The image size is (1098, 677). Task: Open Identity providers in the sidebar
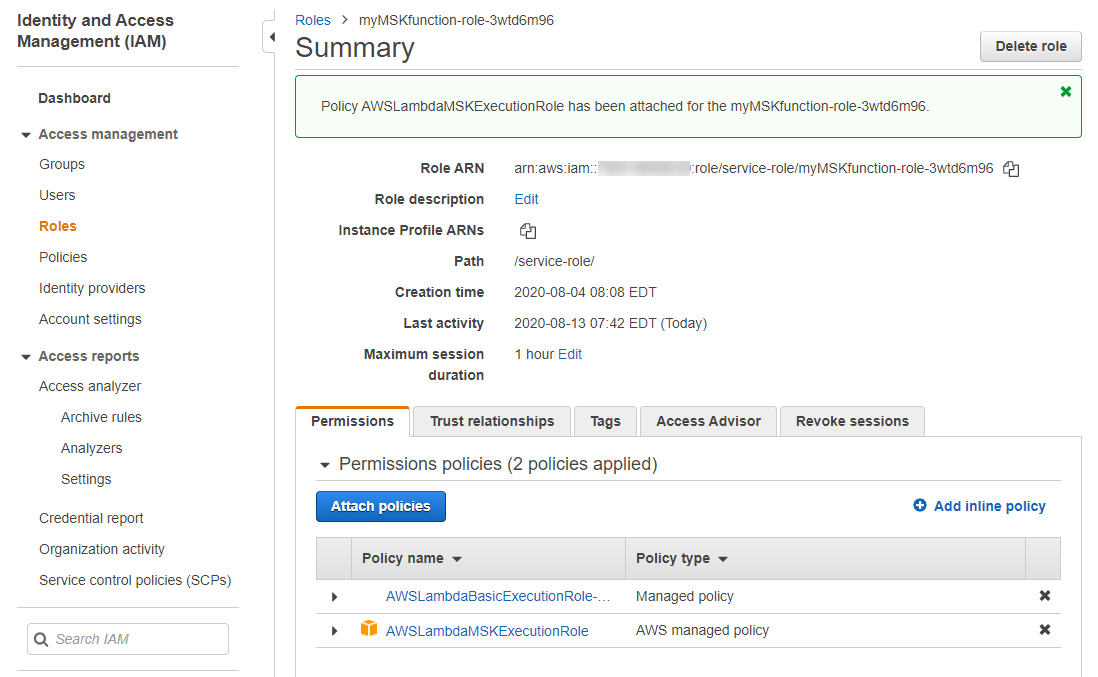coord(92,288)
